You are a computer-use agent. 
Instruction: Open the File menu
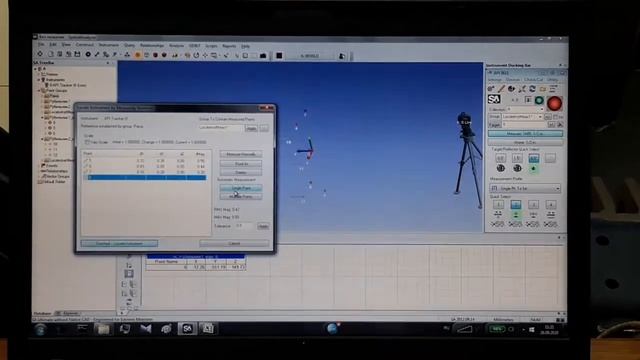(x=41, y=44)
